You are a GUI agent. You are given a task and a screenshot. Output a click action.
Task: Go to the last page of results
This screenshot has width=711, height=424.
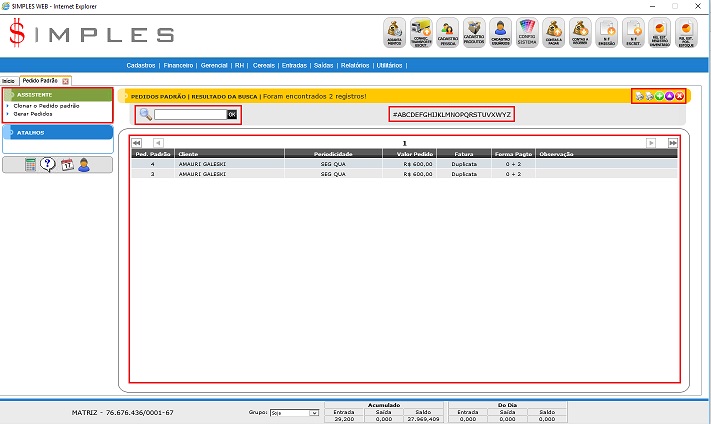pos(673,143)
